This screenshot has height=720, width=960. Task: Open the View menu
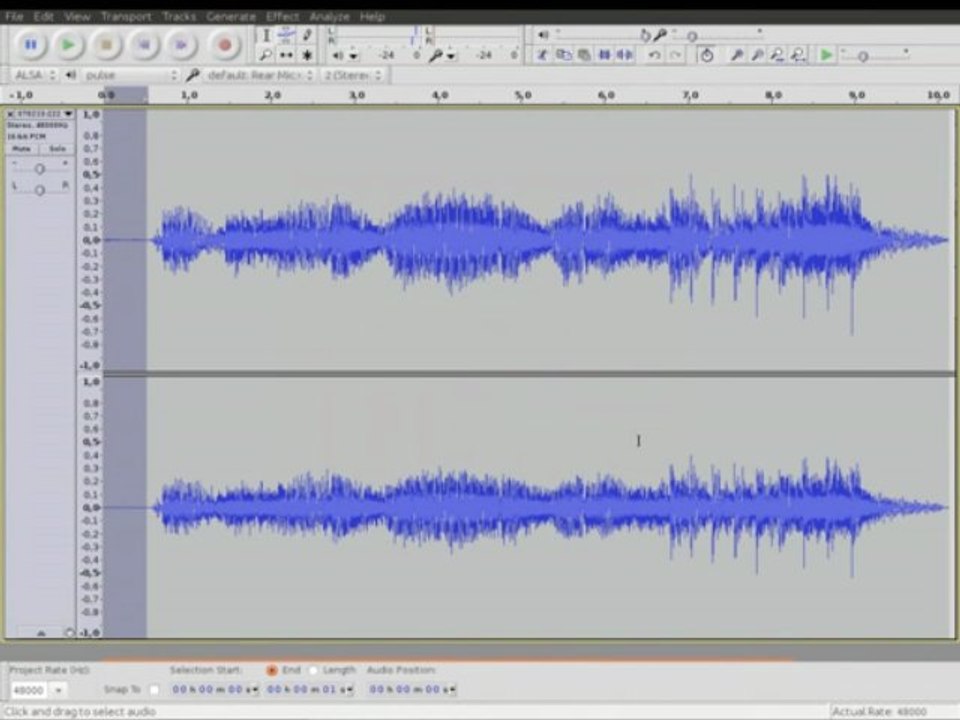[77, 17]
